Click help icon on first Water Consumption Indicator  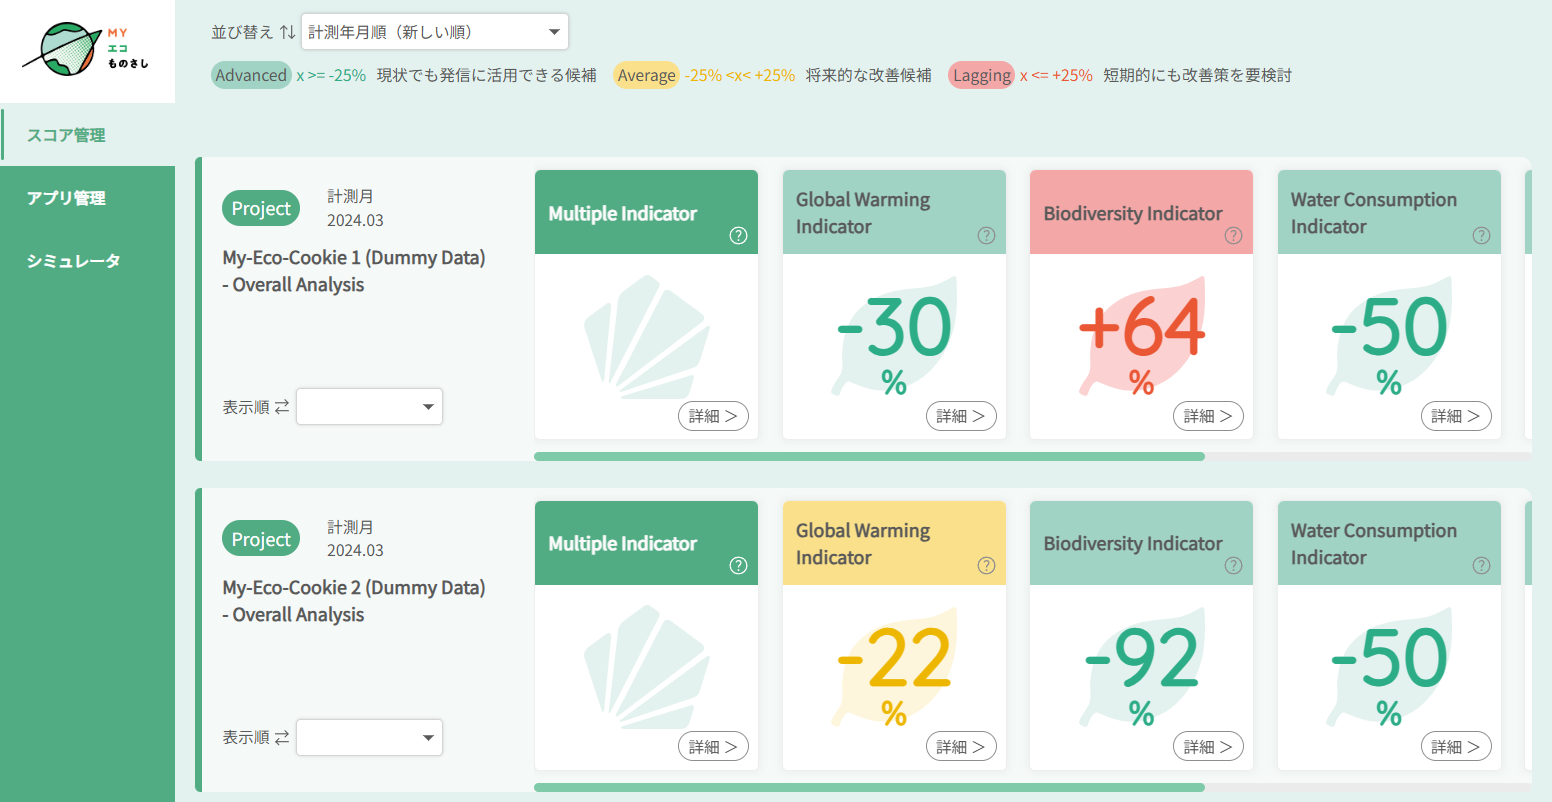[1481, 236]
